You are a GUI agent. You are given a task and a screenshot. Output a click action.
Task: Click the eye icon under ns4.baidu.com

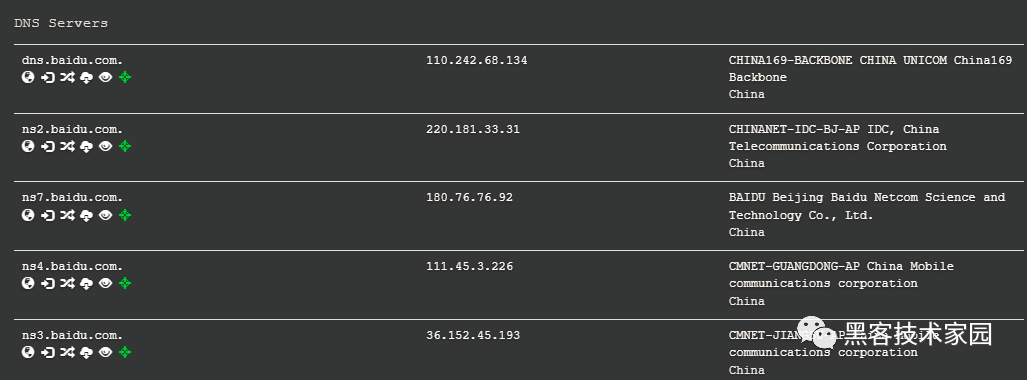pos(105,283)
